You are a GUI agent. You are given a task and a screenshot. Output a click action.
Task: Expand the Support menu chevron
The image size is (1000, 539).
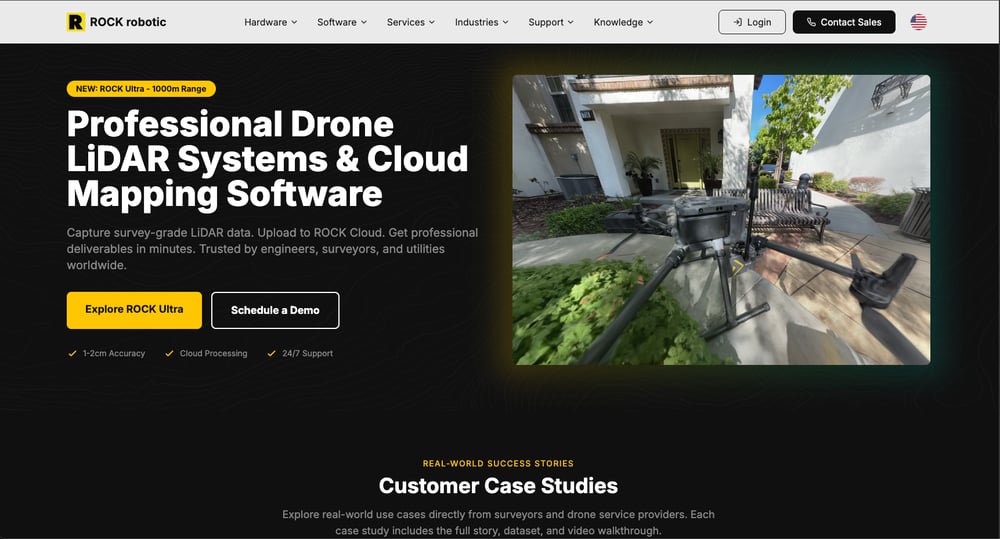coord(570,22)
